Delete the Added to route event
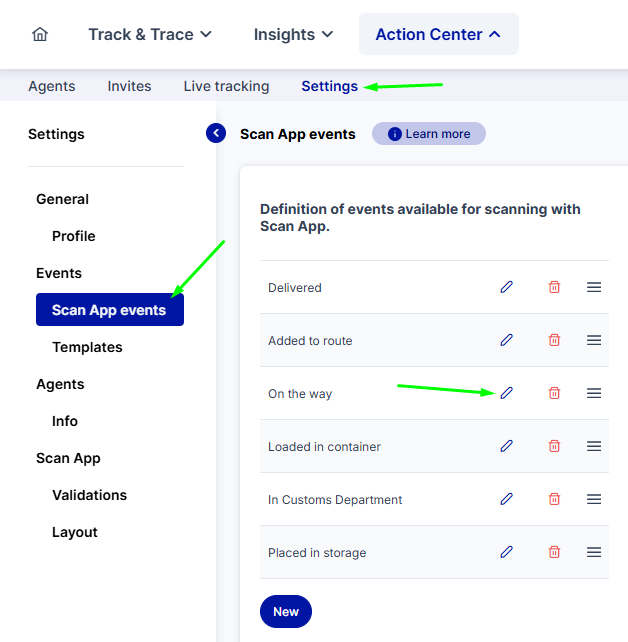Viewport: 628px width, 642px height. (554, 340)
